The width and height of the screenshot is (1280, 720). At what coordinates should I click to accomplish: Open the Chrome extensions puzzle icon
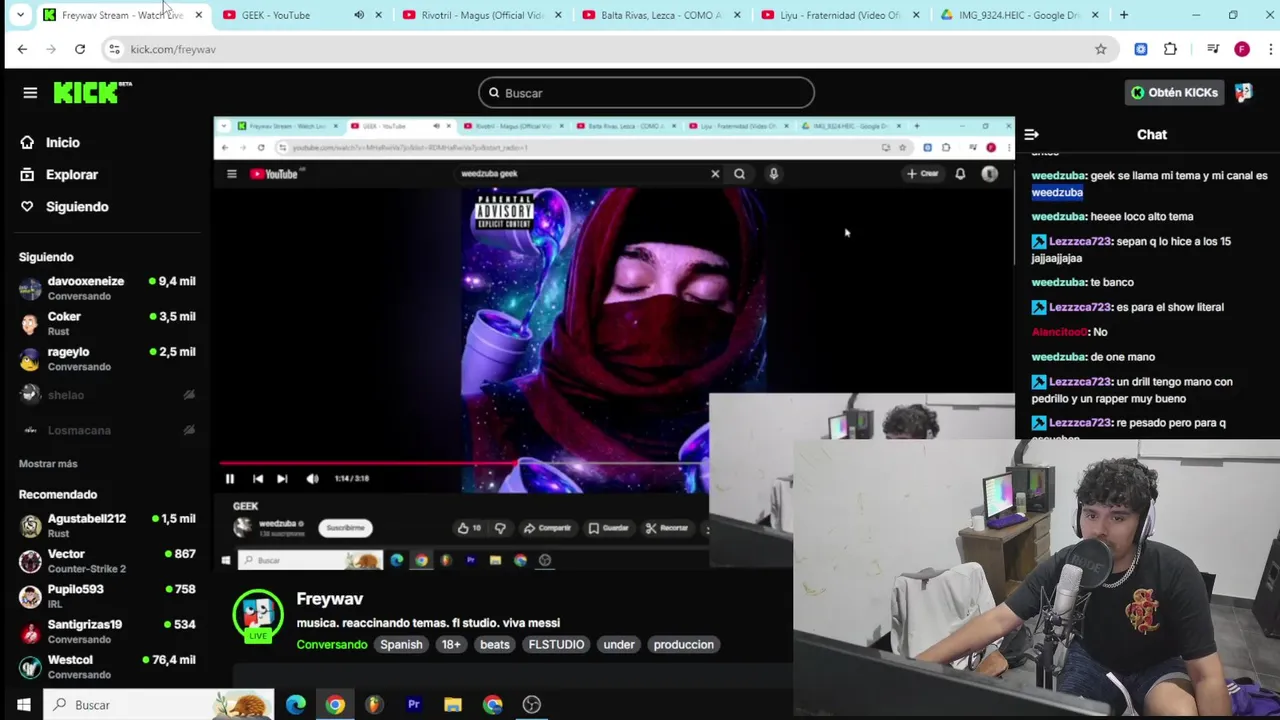click(1170, 49)
